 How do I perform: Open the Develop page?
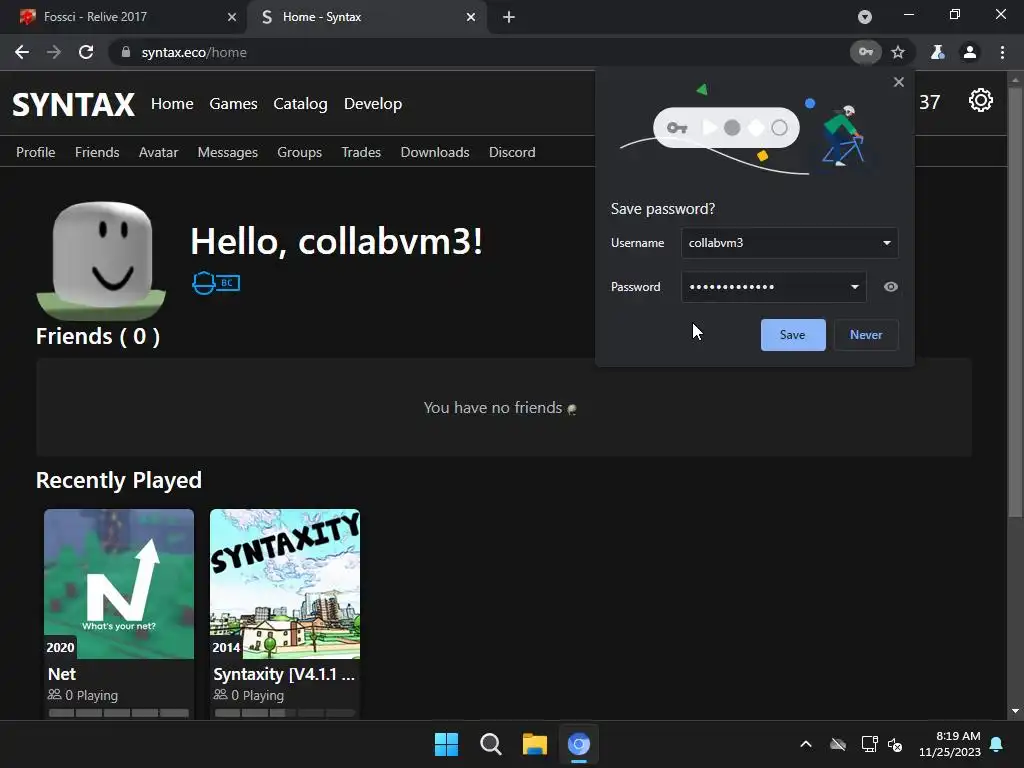(x=373, y=104)
